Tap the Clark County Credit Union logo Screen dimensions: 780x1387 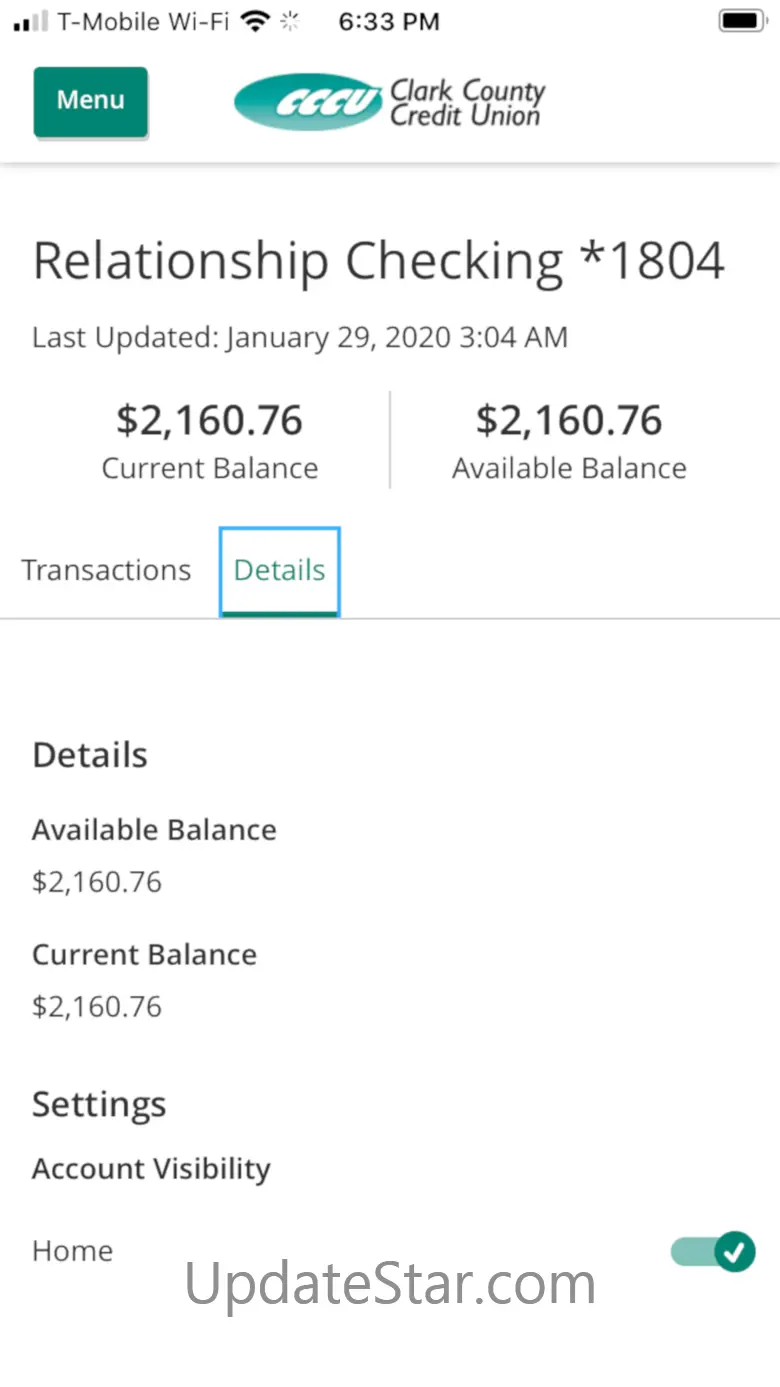click(389, 102)
